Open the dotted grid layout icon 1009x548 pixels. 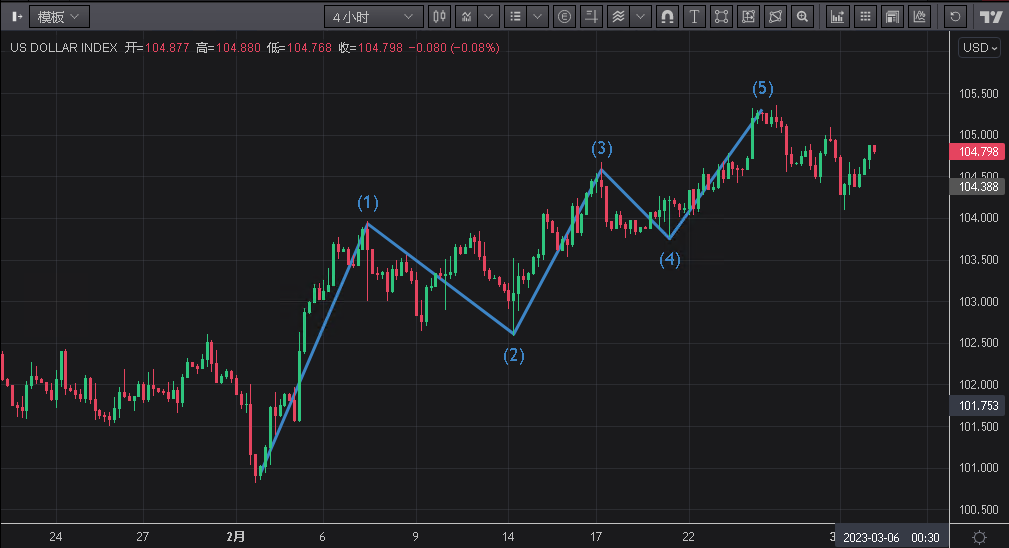(x=866, y=17)
